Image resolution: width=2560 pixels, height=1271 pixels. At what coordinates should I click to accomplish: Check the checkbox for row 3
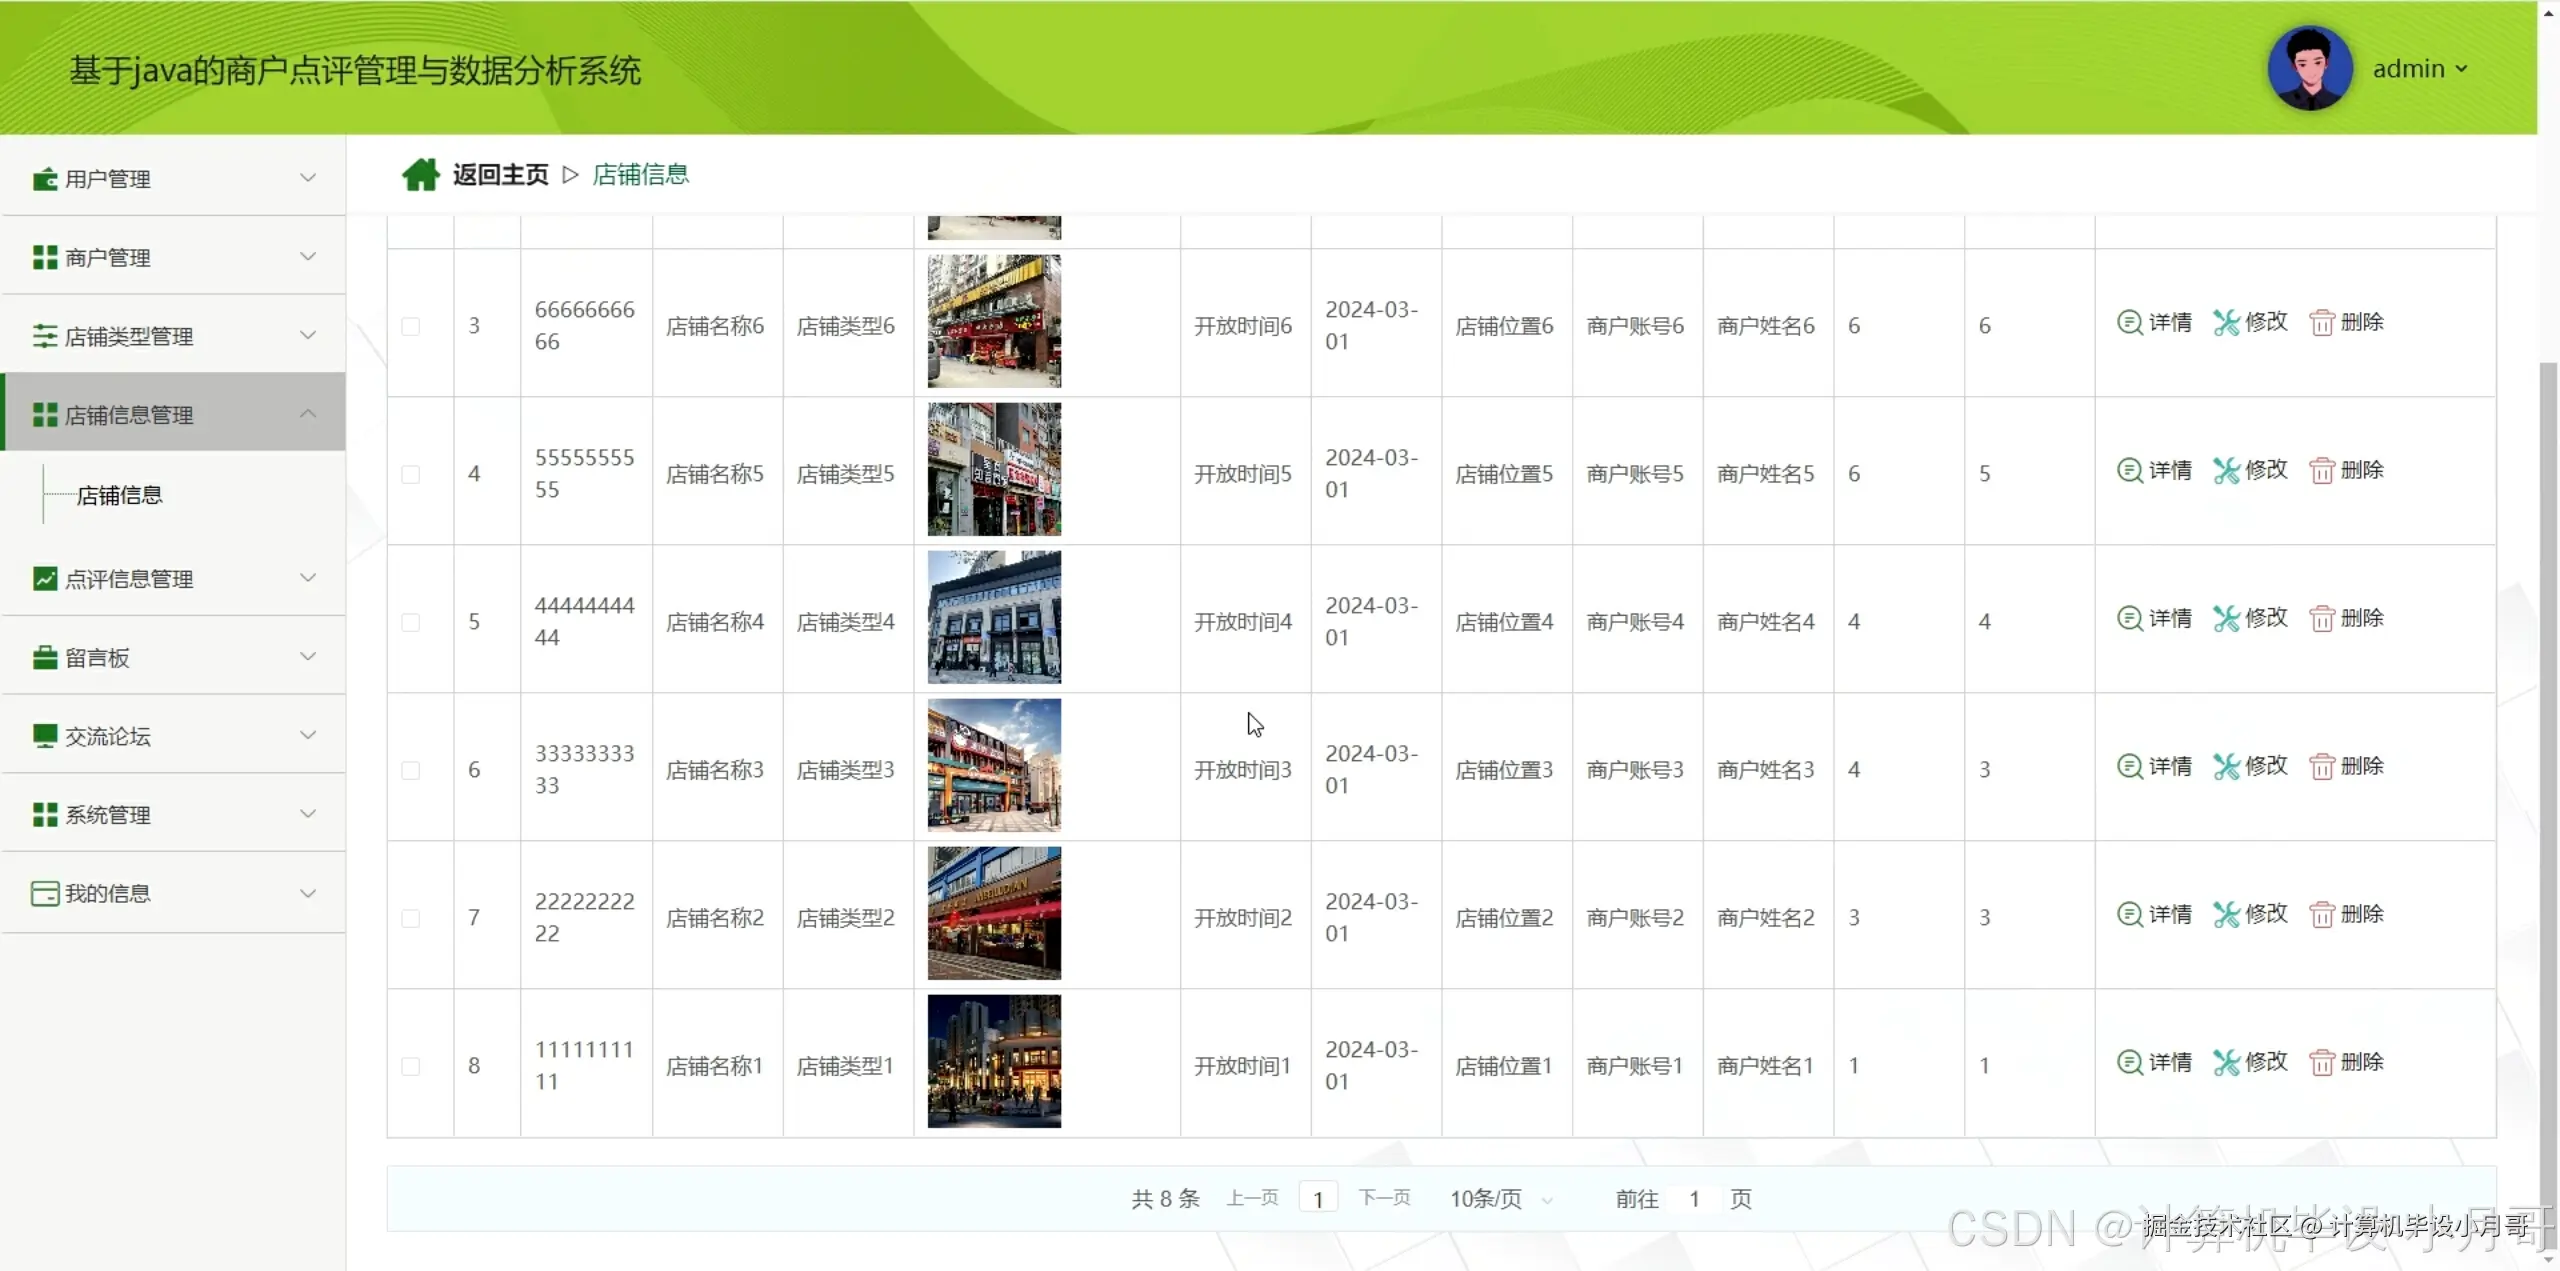(410, 326)
